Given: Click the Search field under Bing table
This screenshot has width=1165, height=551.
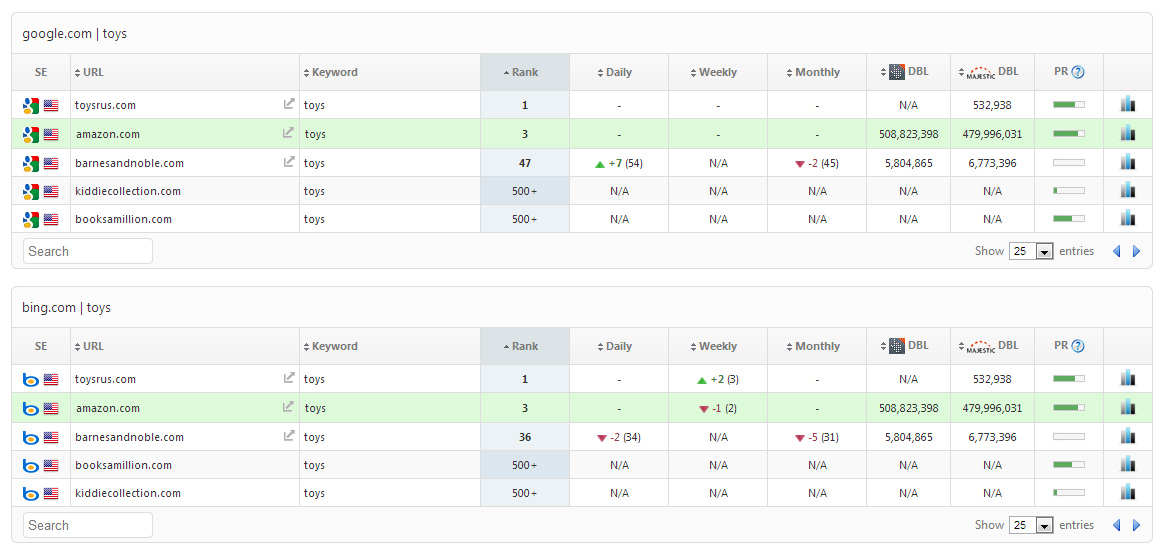Looking at the screenshot, I should pos(88,525).
